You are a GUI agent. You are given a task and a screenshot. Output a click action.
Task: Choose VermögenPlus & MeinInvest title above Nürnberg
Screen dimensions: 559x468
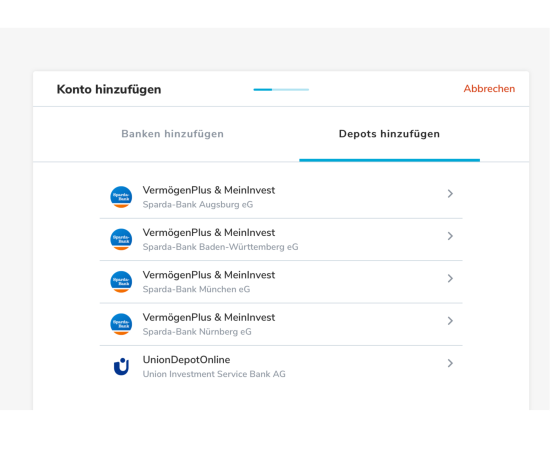[x=209, y=318]
